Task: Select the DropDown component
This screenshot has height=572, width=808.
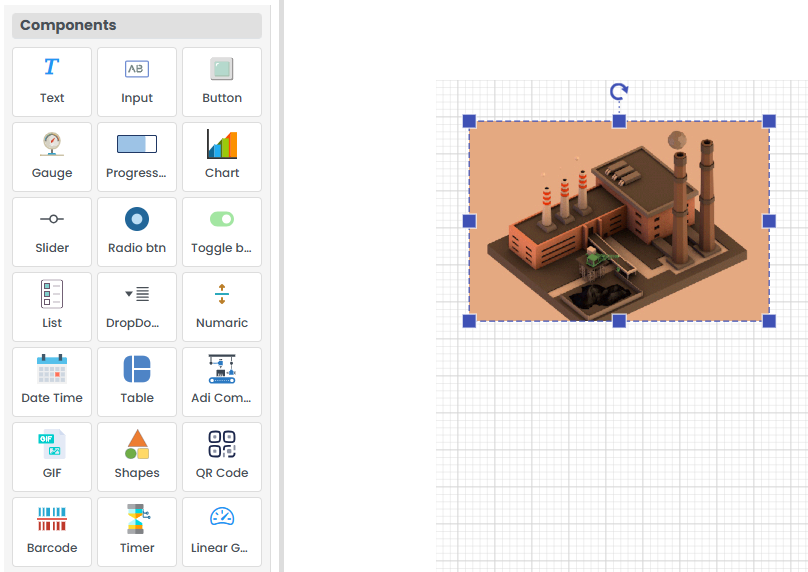Action: 137,307
